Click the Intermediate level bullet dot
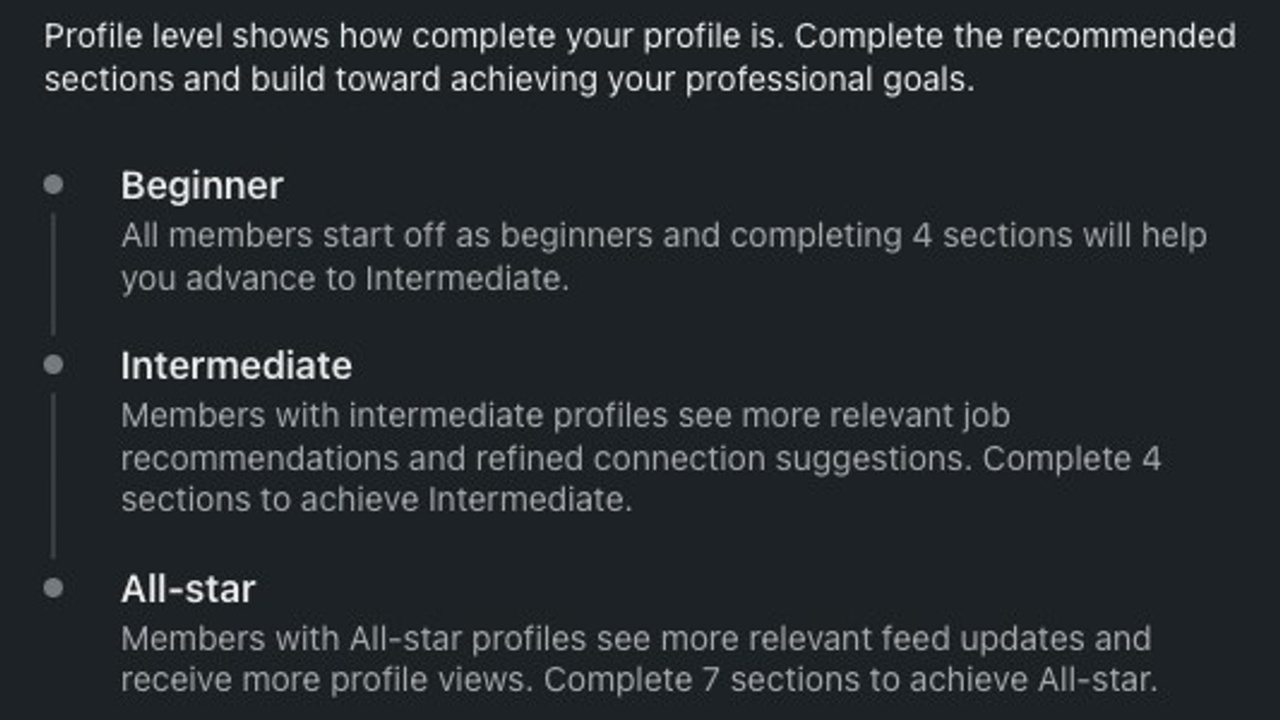1280x720 pixels. 54,365
